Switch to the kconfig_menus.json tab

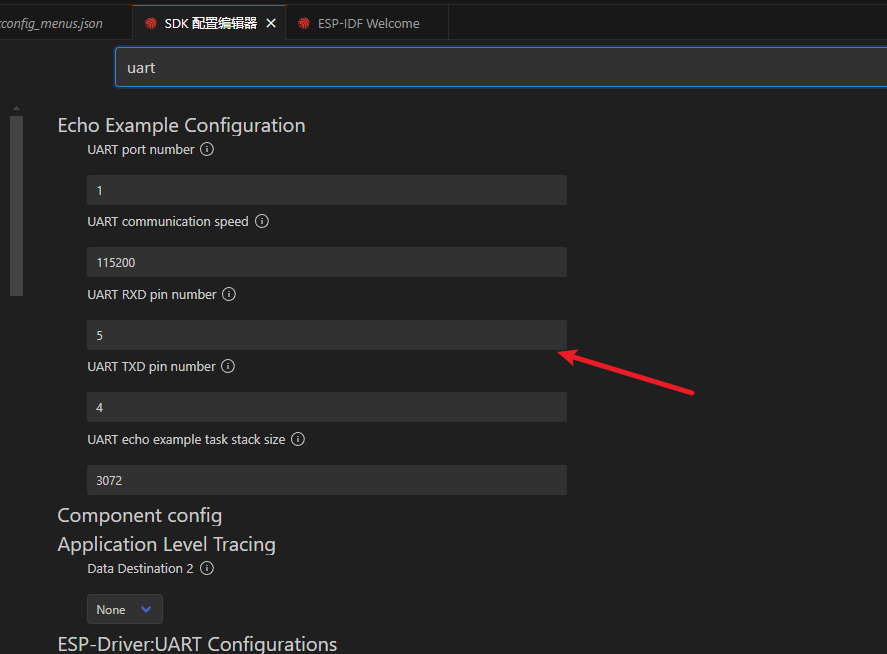(52, 23)
